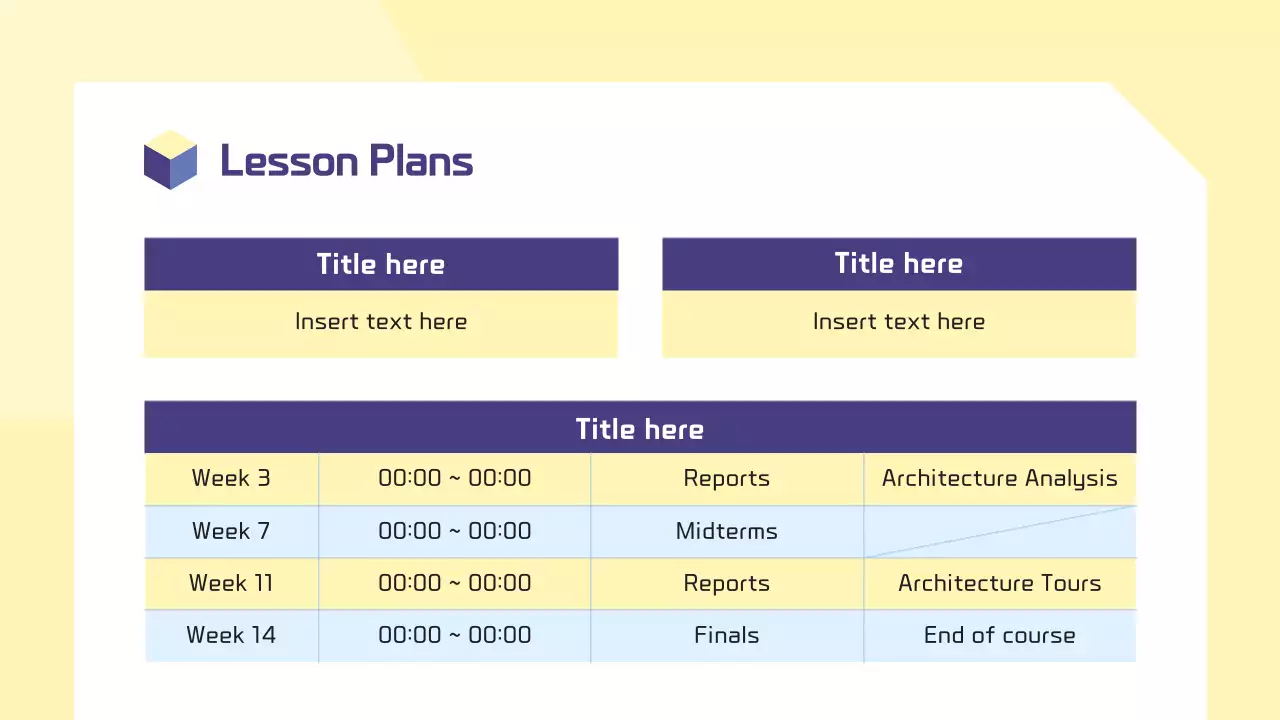The image size is (1280, 720).
Task: Click the Week 14 time range cell
Action: click(455, 635)
